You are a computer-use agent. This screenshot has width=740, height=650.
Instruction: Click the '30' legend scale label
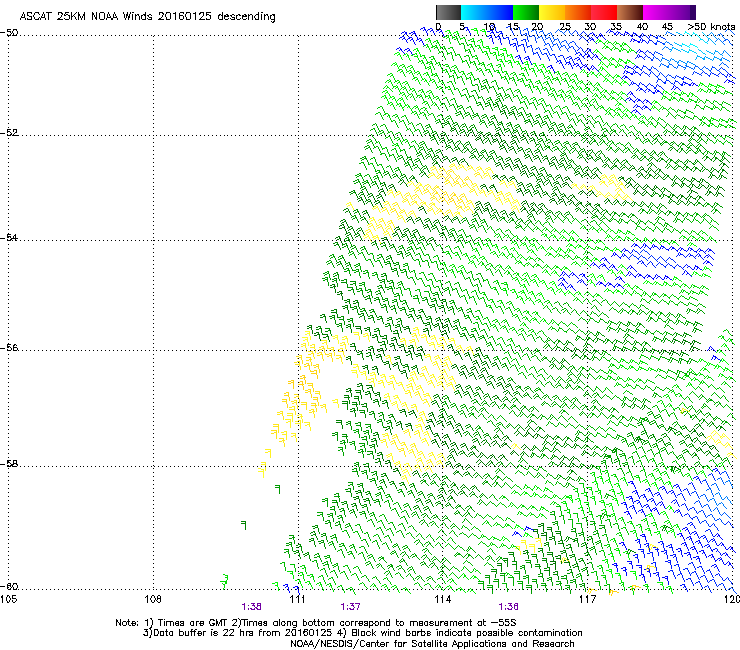coord(590,27)
